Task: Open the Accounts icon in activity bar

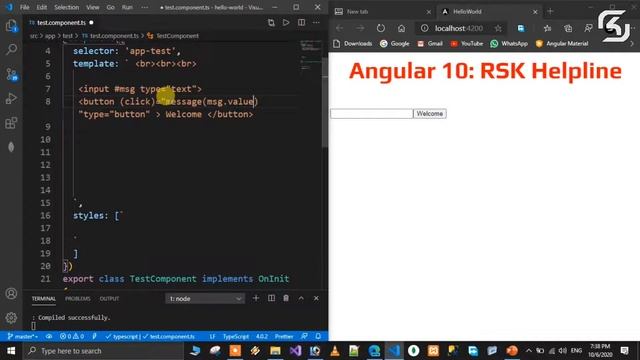Action: [11, 293]
